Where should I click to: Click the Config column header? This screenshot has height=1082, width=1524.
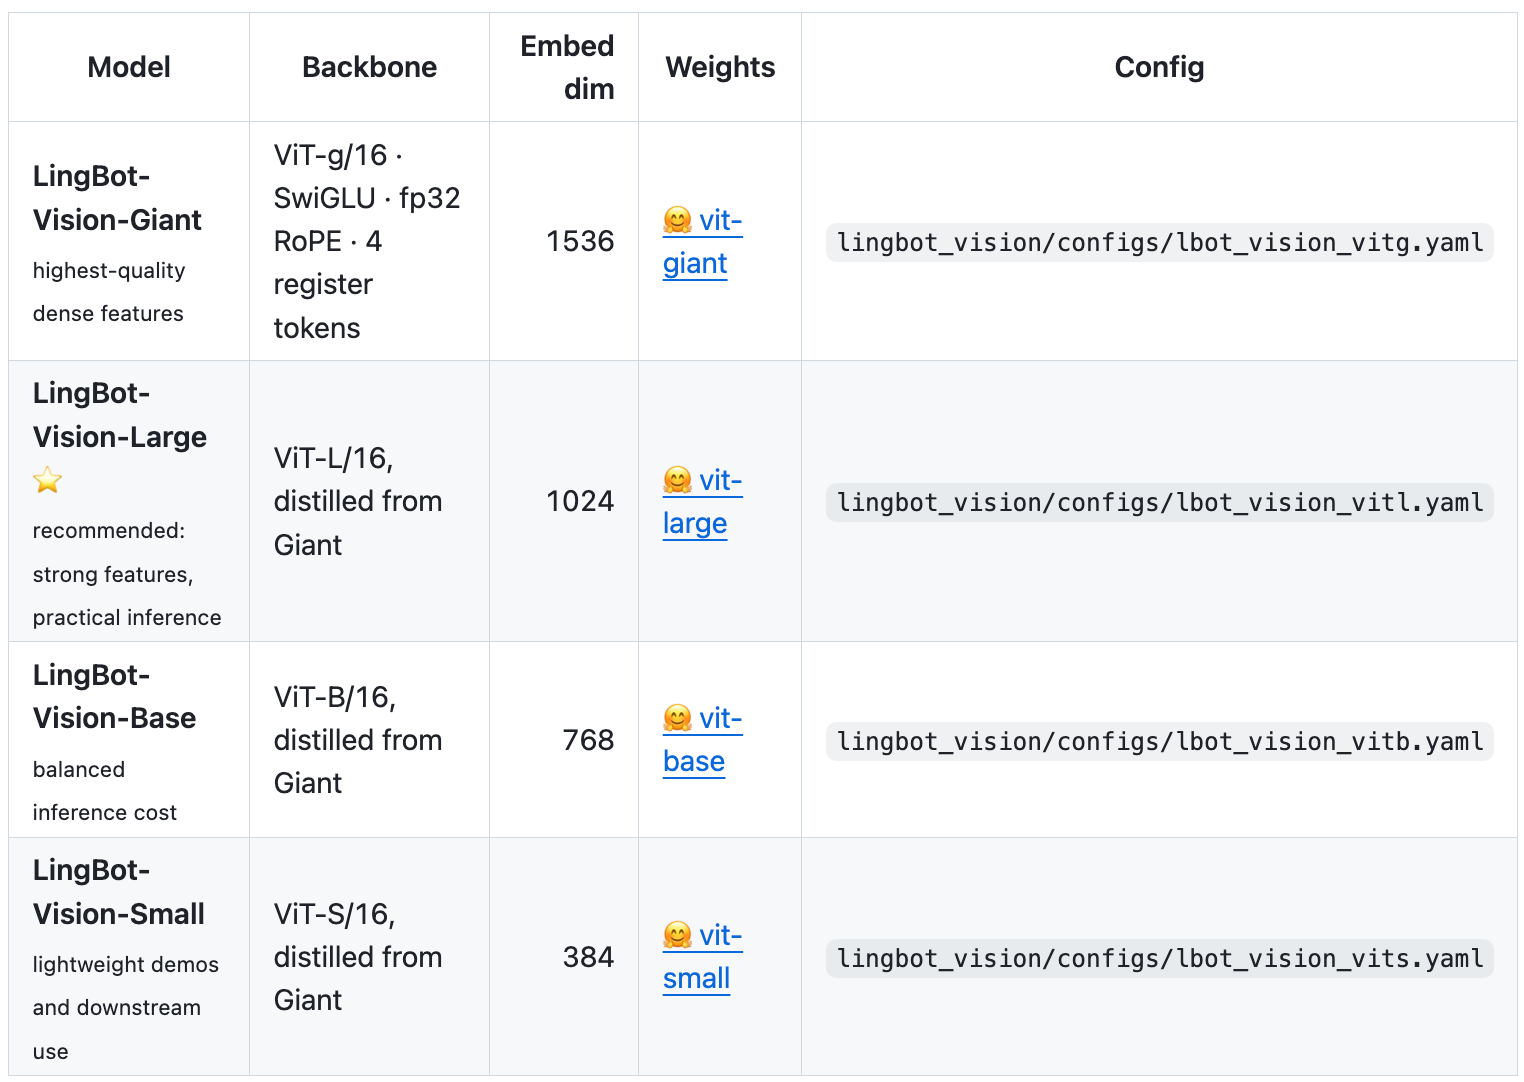click(x=1159, y=67)
